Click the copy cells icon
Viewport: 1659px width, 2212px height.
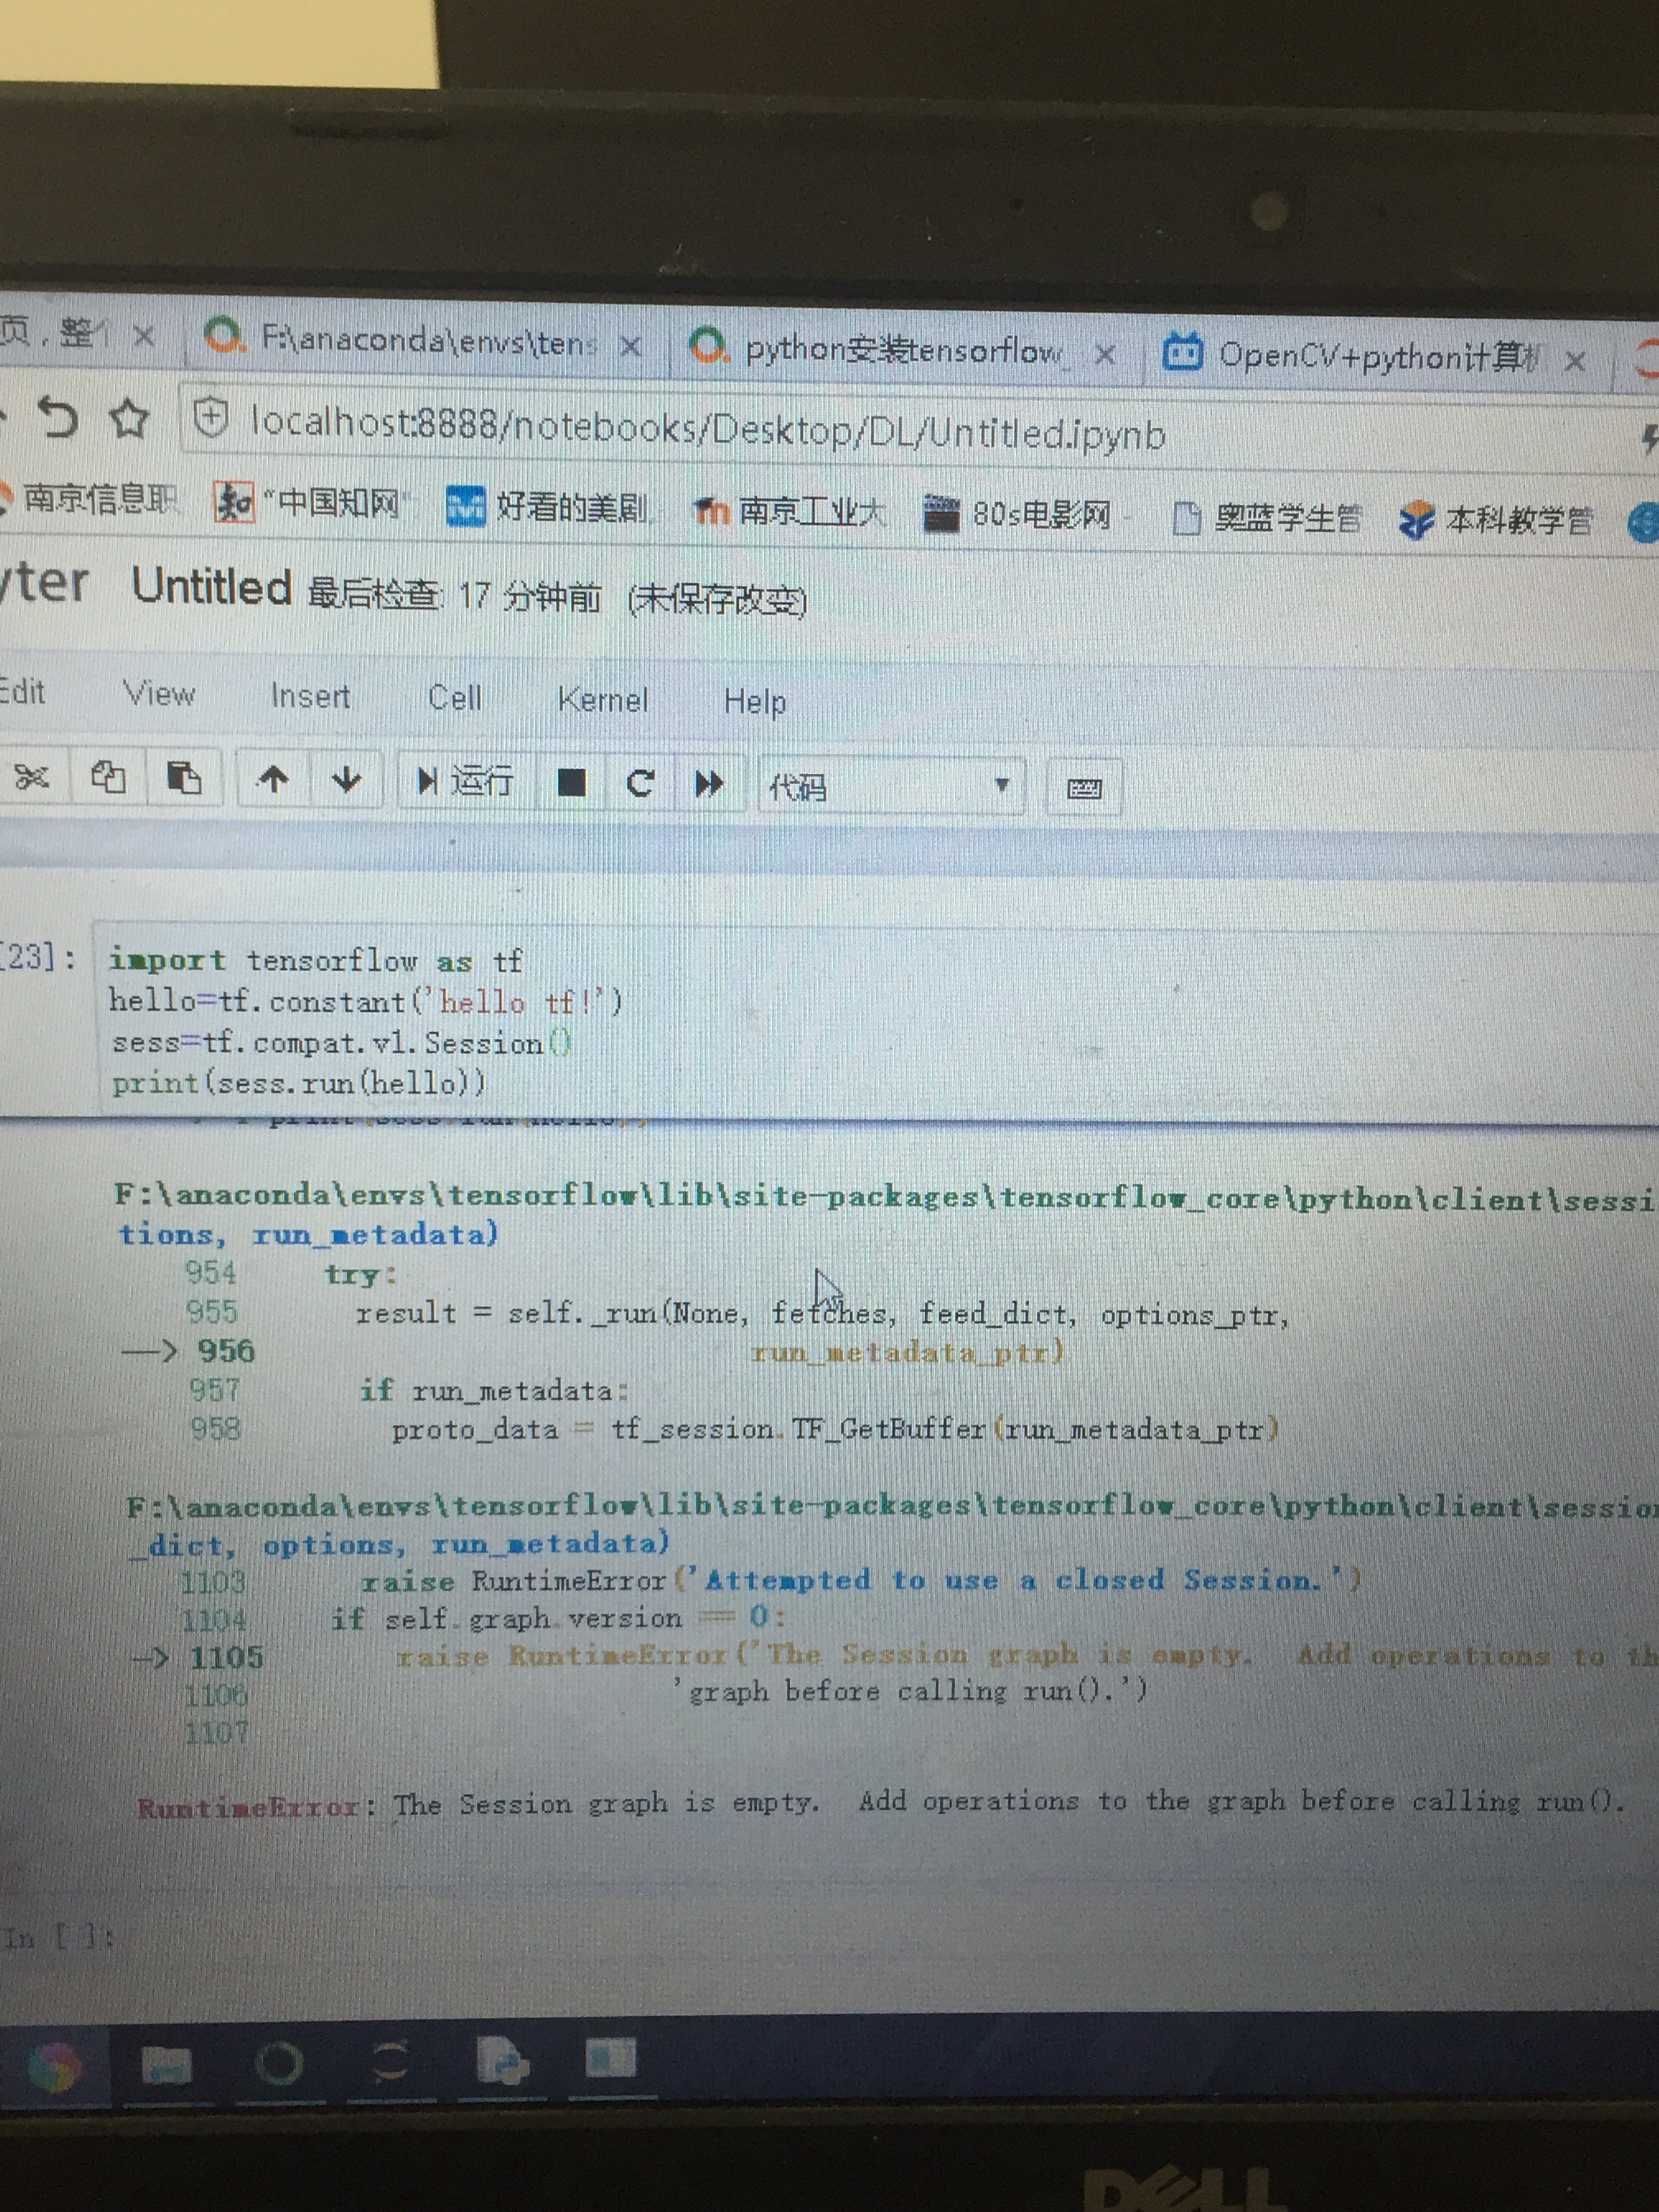108,777
